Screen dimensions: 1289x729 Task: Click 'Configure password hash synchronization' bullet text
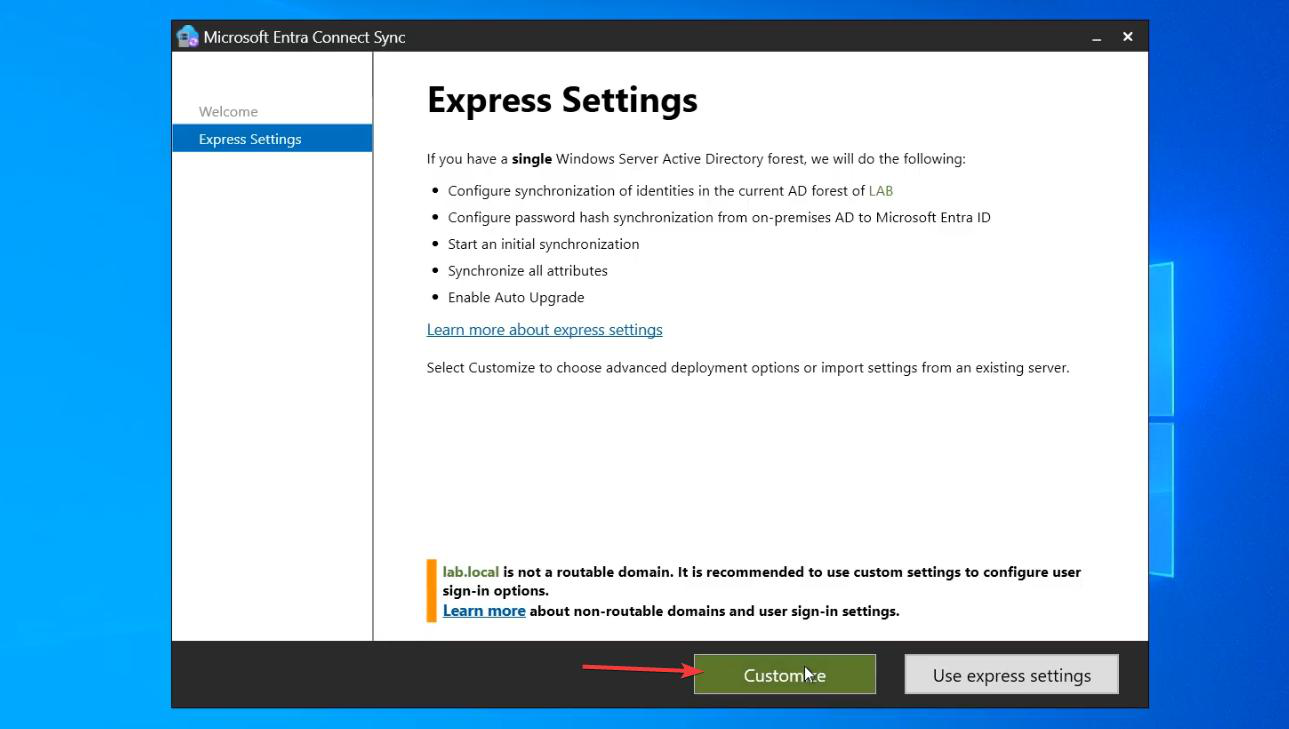coord(719,218)
